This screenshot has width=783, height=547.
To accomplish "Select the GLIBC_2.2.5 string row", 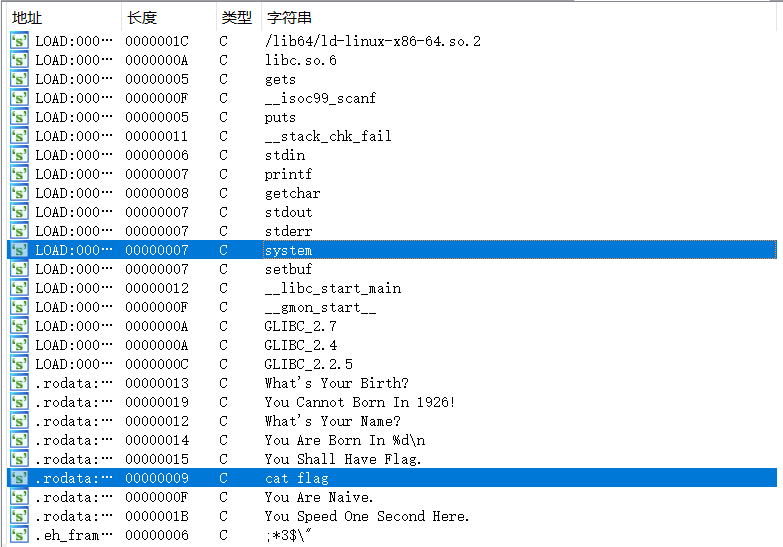I will click(x=392, y=364).
